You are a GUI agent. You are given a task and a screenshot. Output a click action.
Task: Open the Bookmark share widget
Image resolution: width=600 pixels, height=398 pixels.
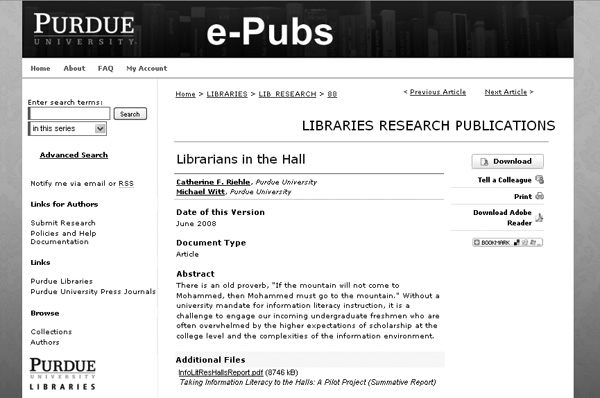click(507, 242)
